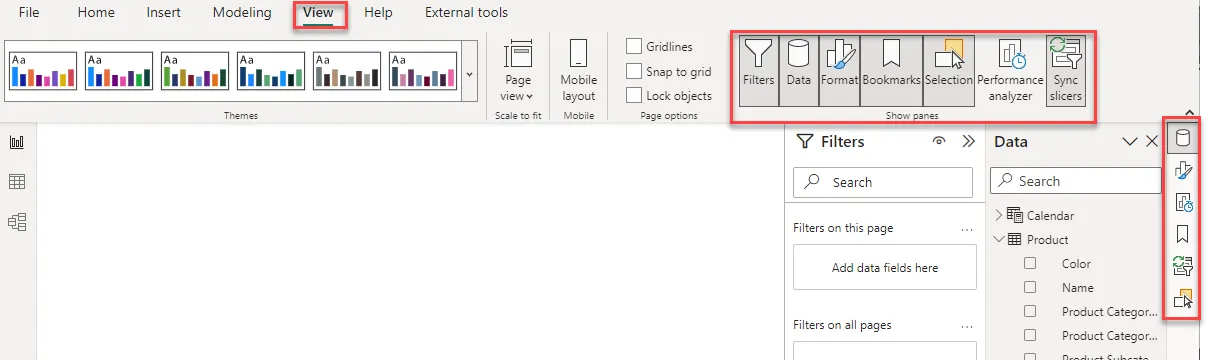Click the Data pane Search box

coord(1075,181)
